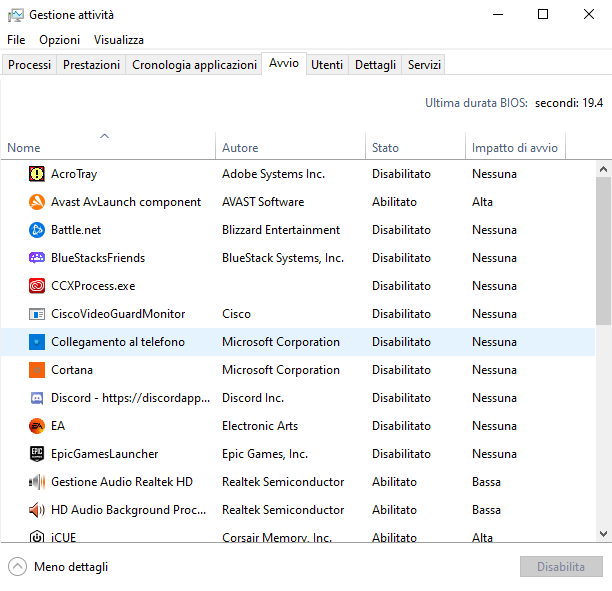Image resolution: width=612 pixels, height=591 pixels.
Task: Select the CCXProcess.exe entry name
Action: [93, 286]
